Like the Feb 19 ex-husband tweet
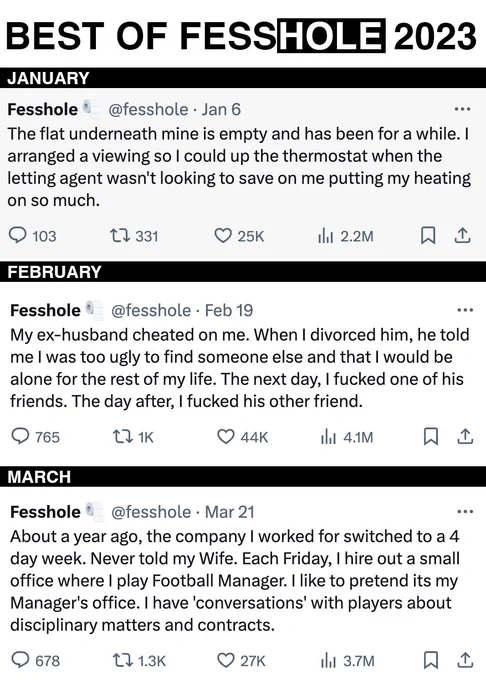 coord(243,437)
